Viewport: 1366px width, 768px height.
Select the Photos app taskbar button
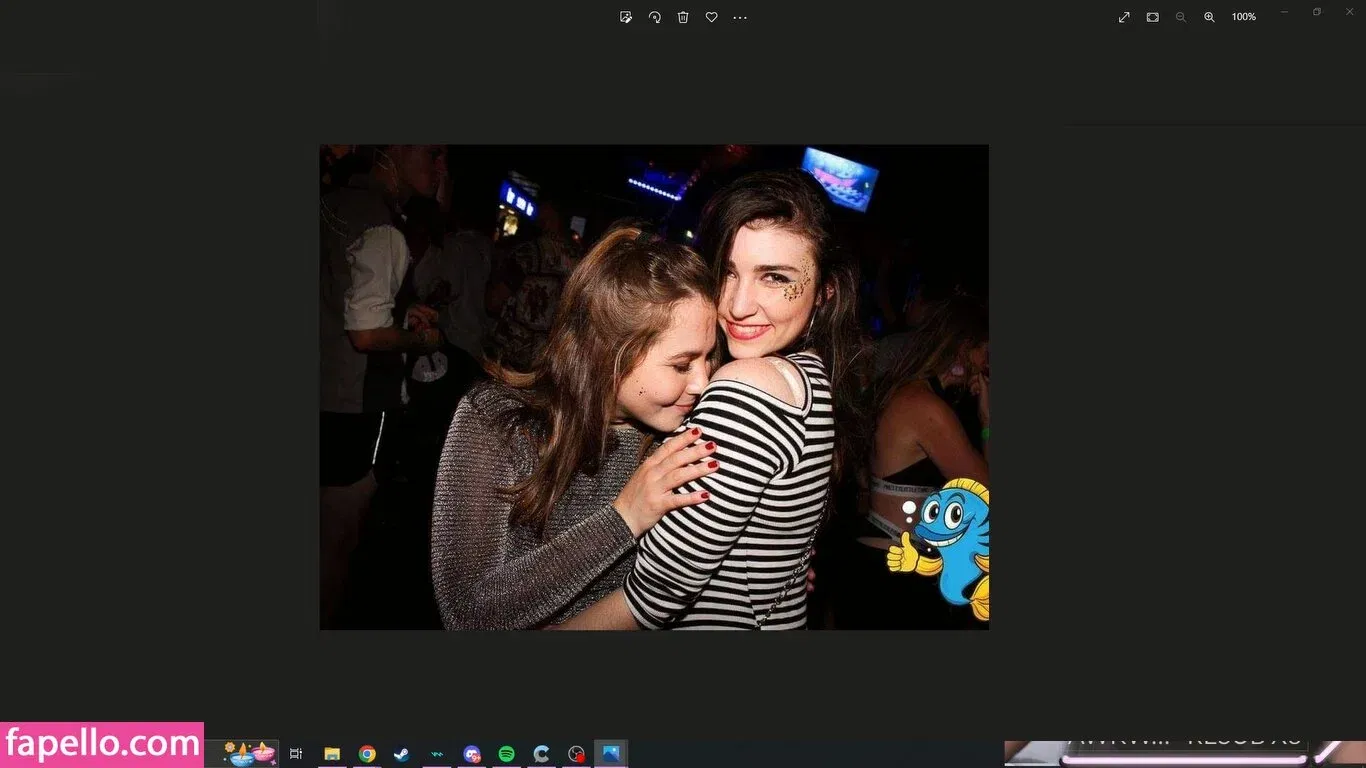611,754
